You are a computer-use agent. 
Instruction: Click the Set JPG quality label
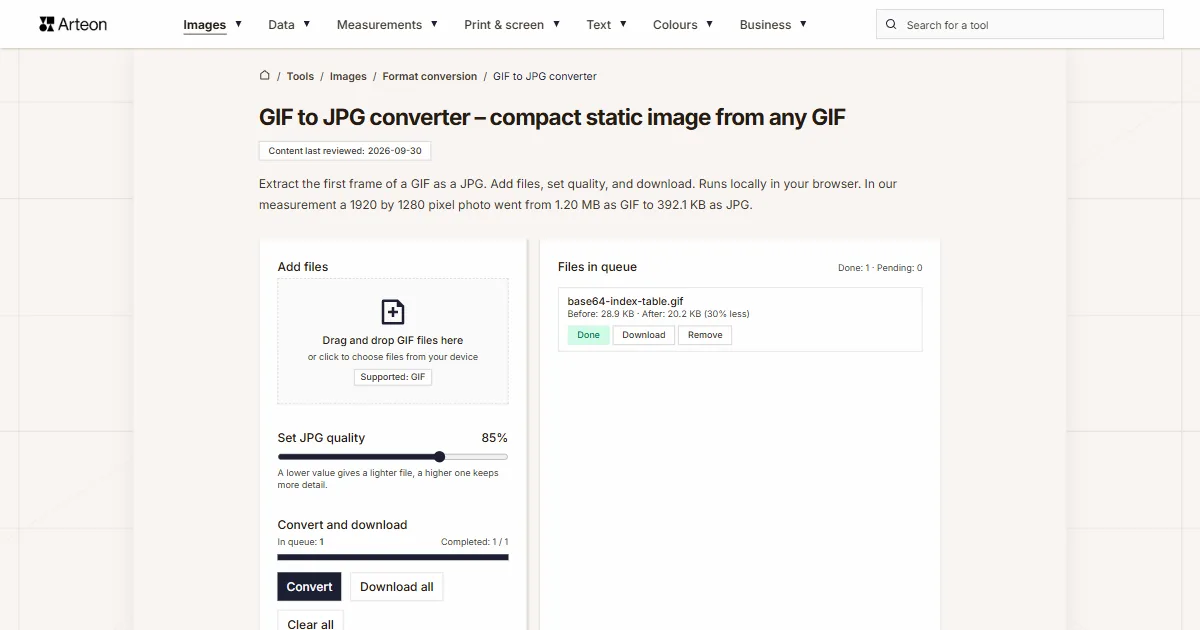pyautogui.click(x=321, y=438)
